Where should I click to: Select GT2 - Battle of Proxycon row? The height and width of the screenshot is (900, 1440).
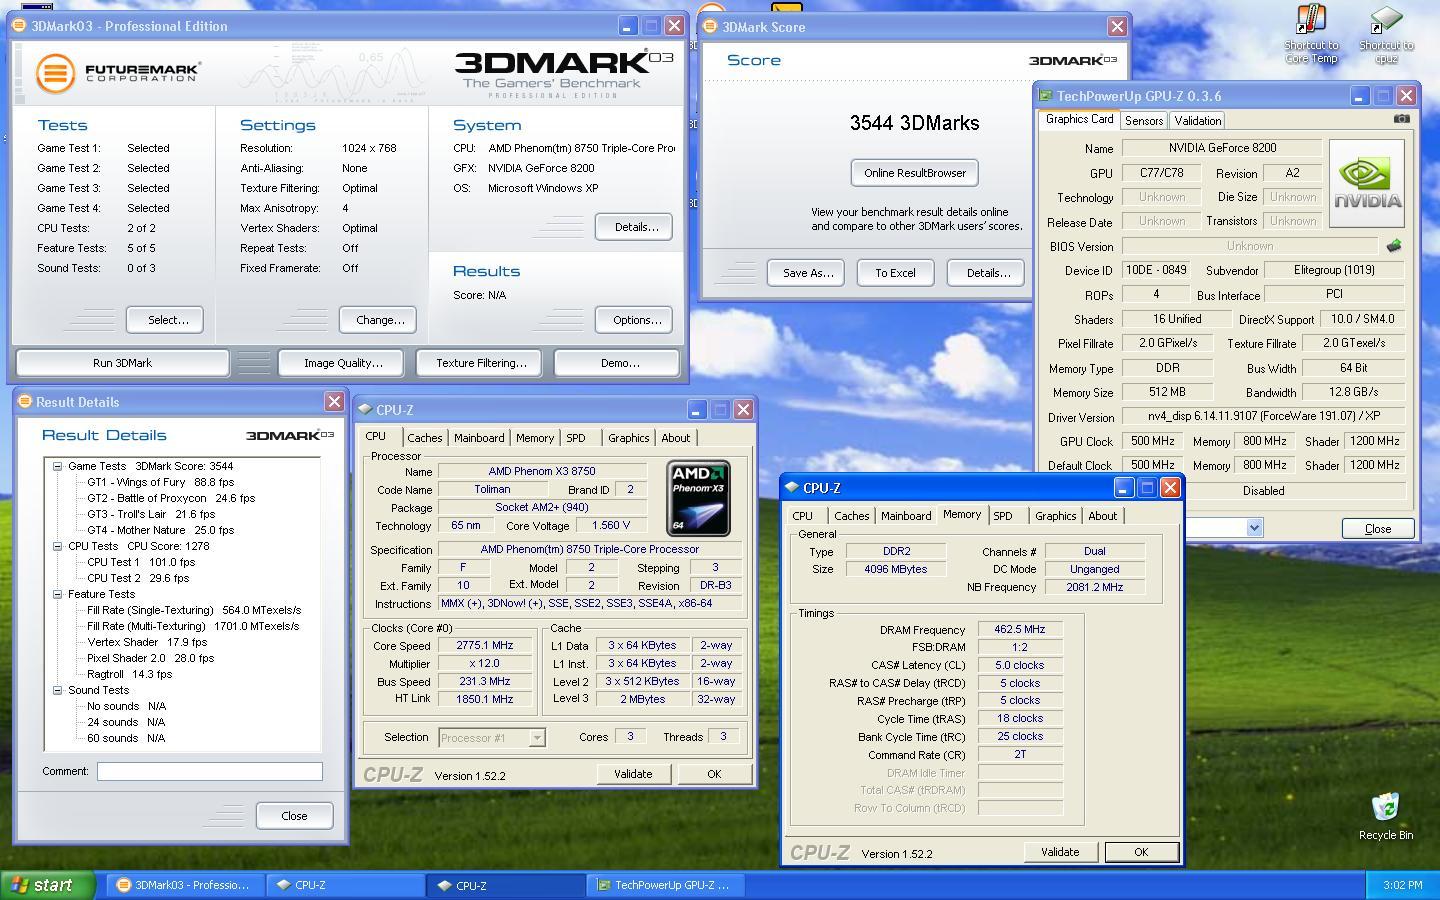(x=170, y=498)
